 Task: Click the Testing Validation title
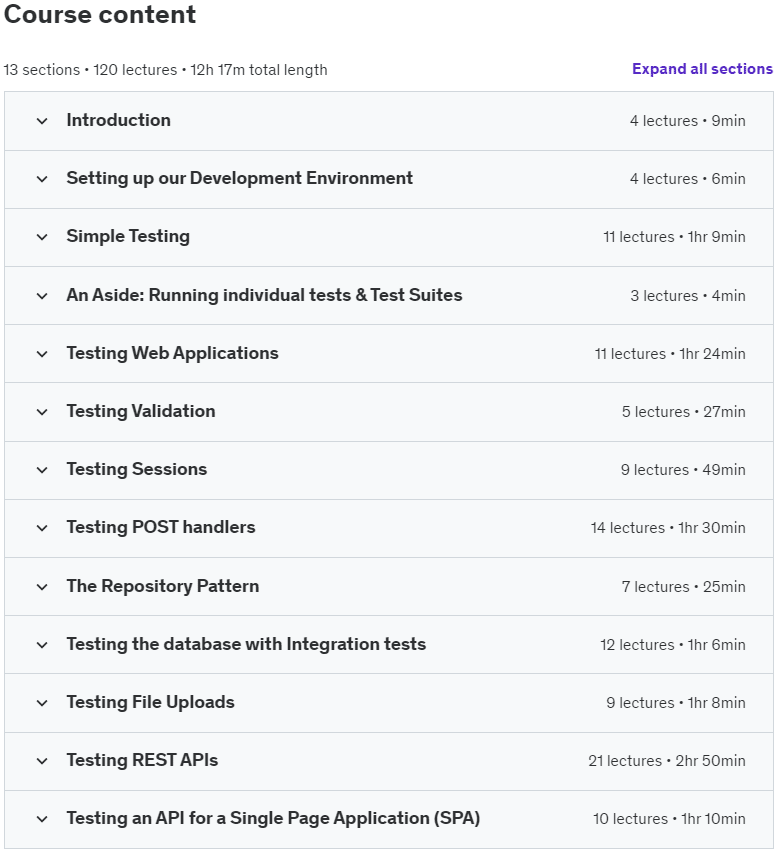pos(141,411)
